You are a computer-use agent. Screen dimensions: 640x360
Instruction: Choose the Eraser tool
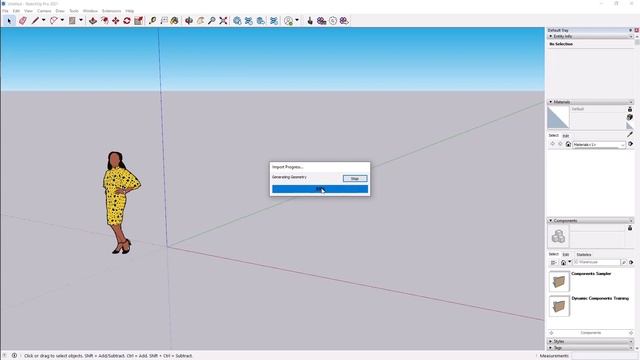point(23,20)
